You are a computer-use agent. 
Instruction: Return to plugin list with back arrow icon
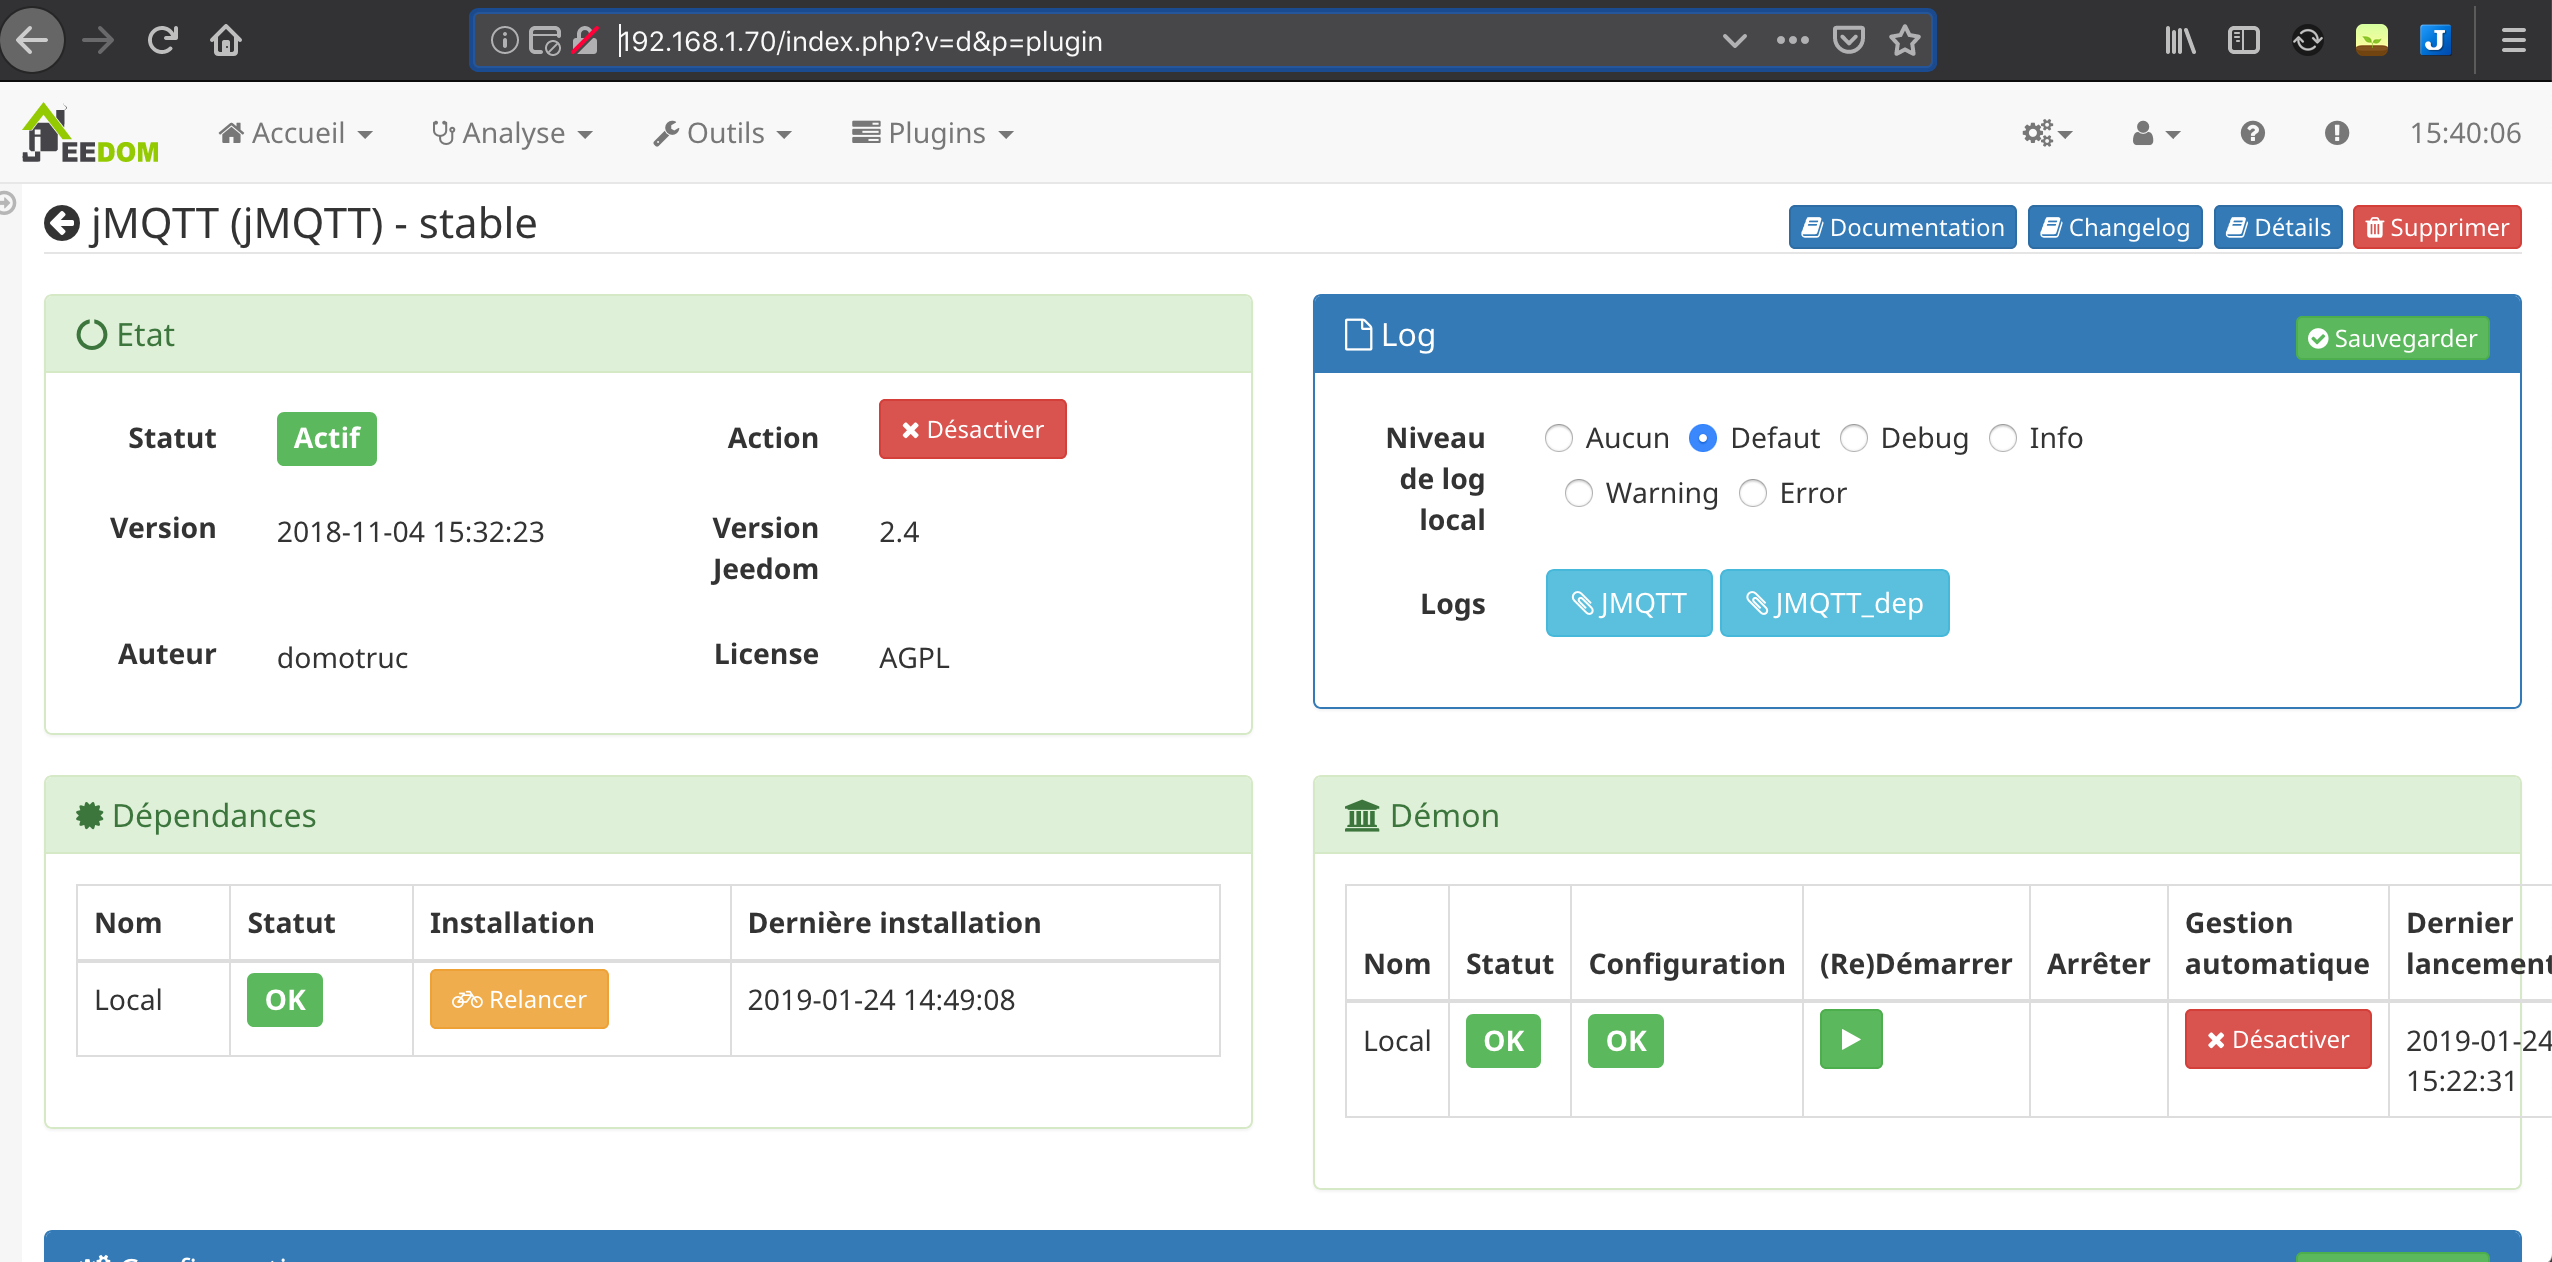pos(62,223)
